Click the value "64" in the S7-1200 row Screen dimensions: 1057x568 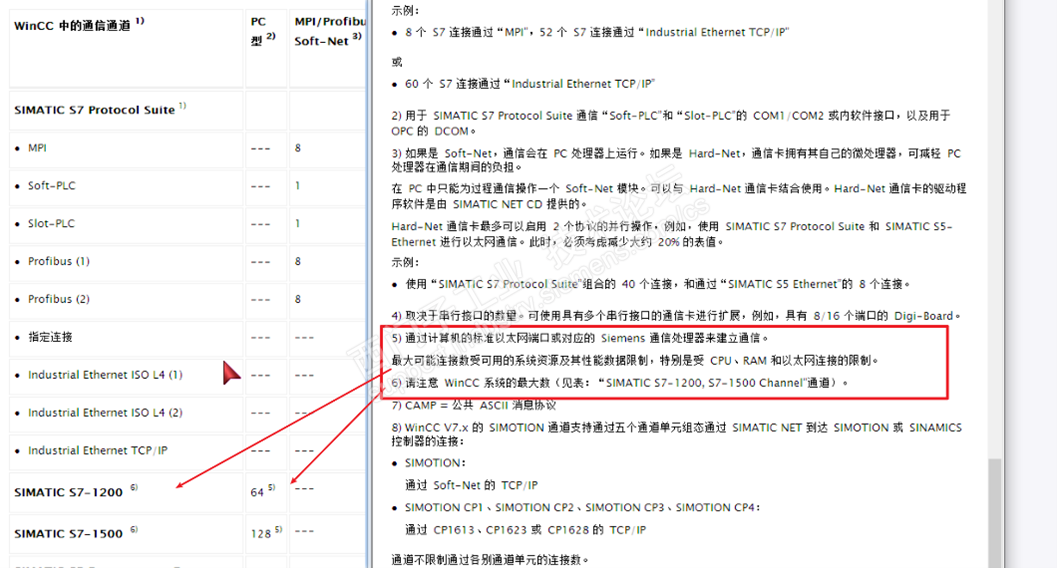pyautogui.click(x=257, y=492)
